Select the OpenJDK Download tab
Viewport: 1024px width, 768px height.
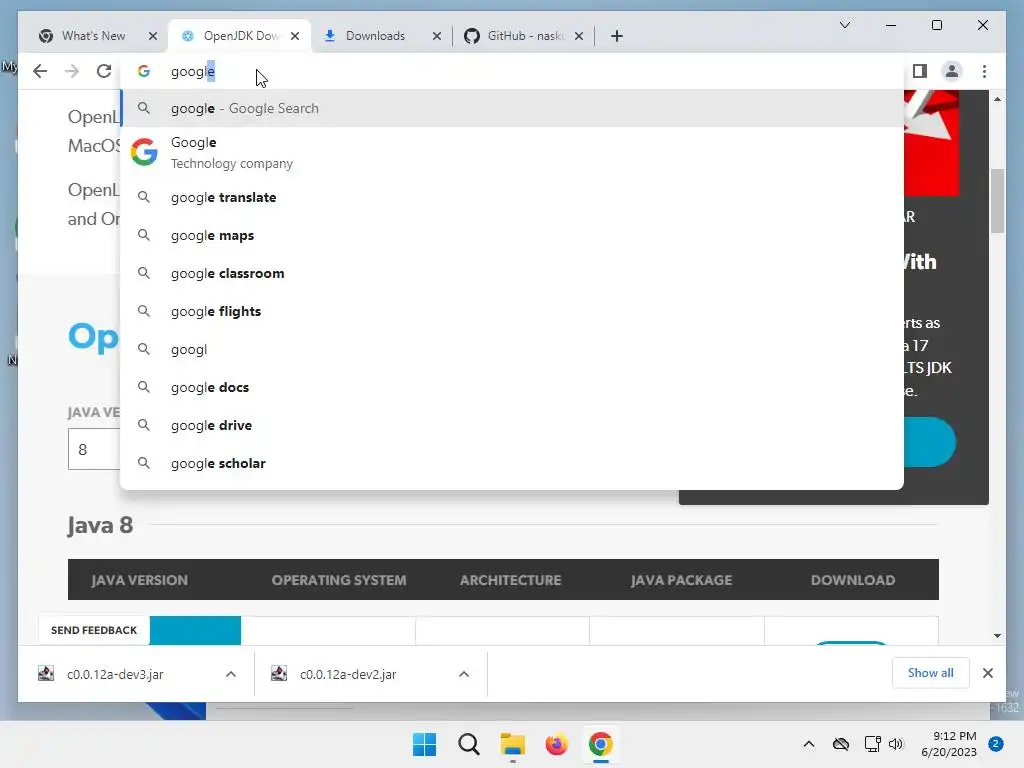click(240, 36)
